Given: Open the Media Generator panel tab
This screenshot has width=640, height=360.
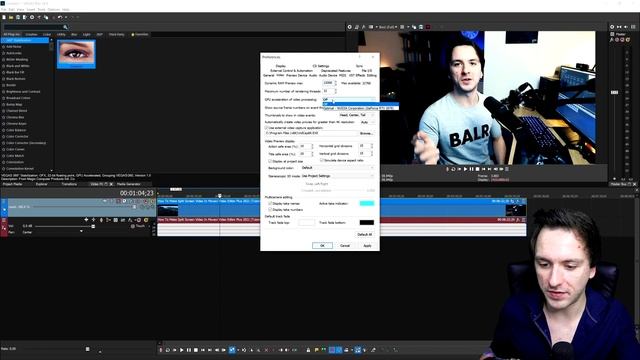Looking at the screenshot, I should pos(129,184).
